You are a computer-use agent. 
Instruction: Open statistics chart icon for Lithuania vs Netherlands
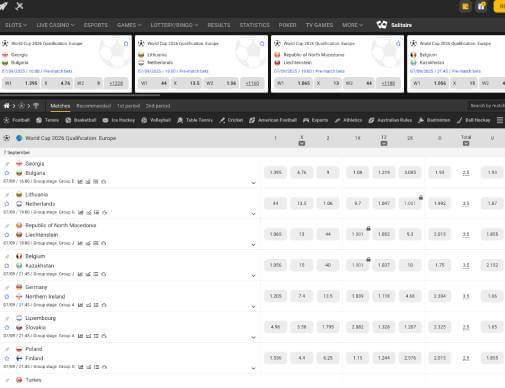click(80, 212)
